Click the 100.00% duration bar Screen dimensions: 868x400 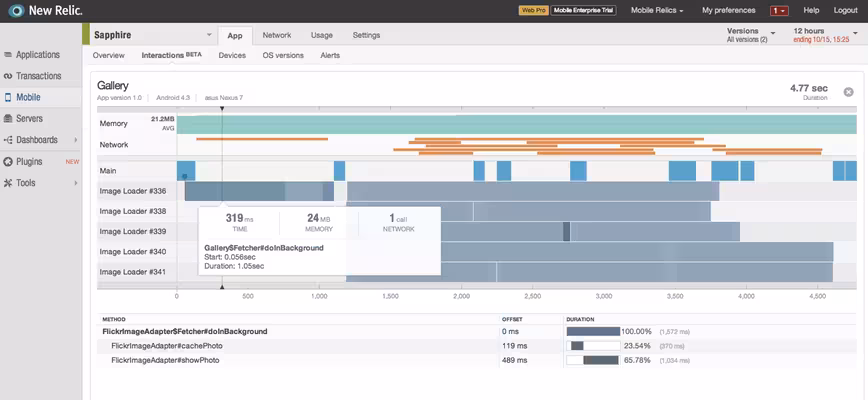593,331
